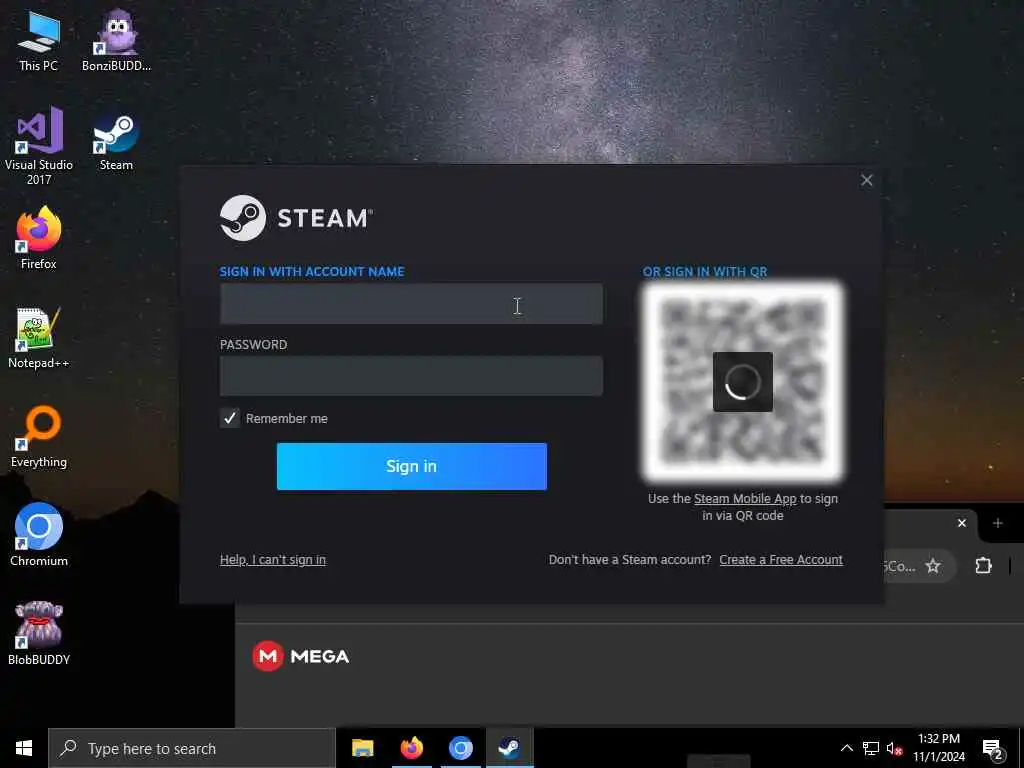
Task: Open browser extensions puzzle icon
Action: tap(984, 566)
